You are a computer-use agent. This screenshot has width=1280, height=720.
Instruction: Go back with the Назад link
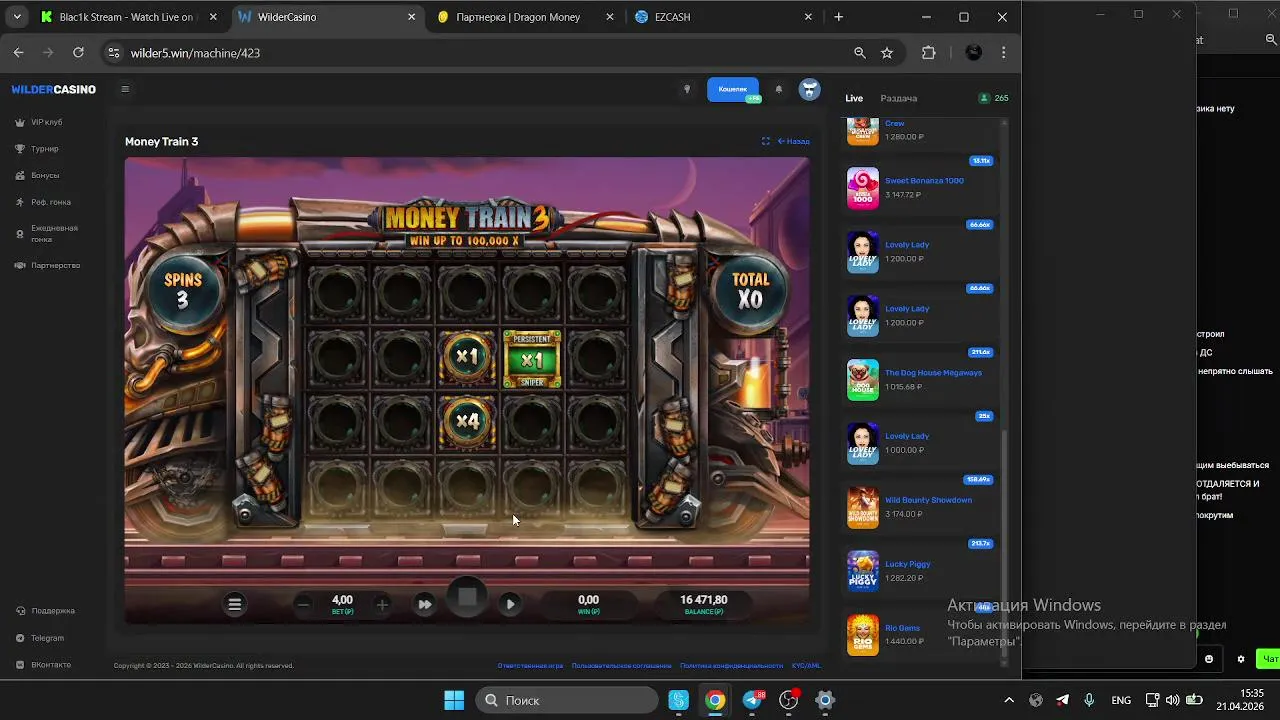click(794, 141)
